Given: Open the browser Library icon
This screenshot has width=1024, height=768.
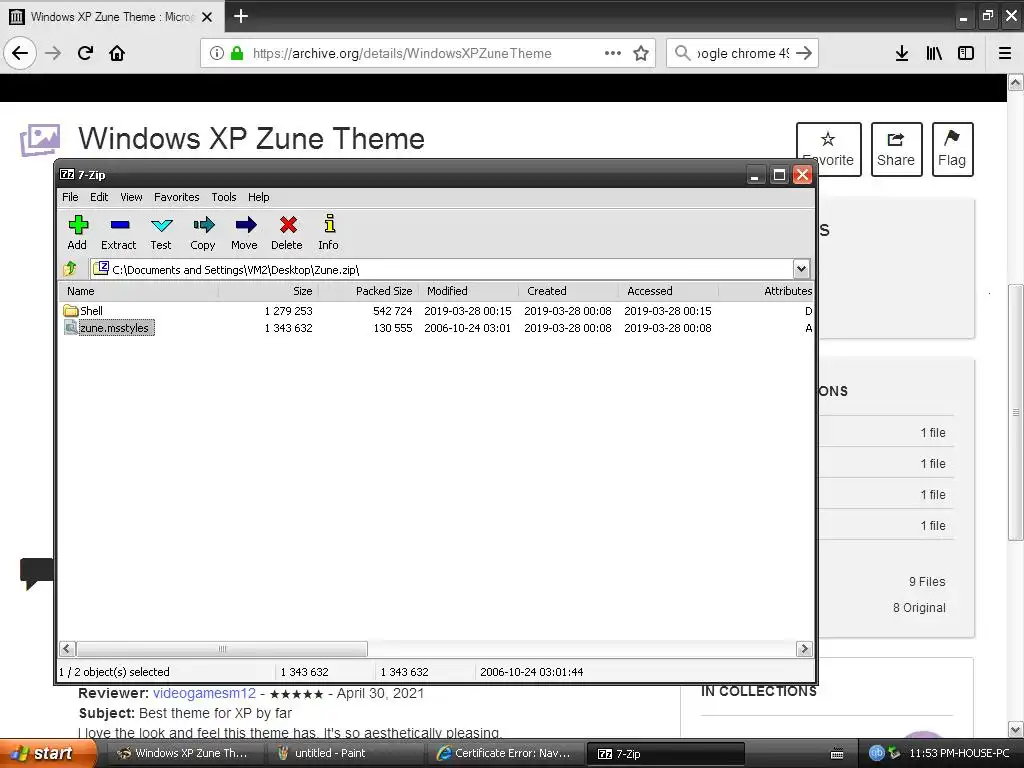Looking at the screenshot, I should pos(934,53).
